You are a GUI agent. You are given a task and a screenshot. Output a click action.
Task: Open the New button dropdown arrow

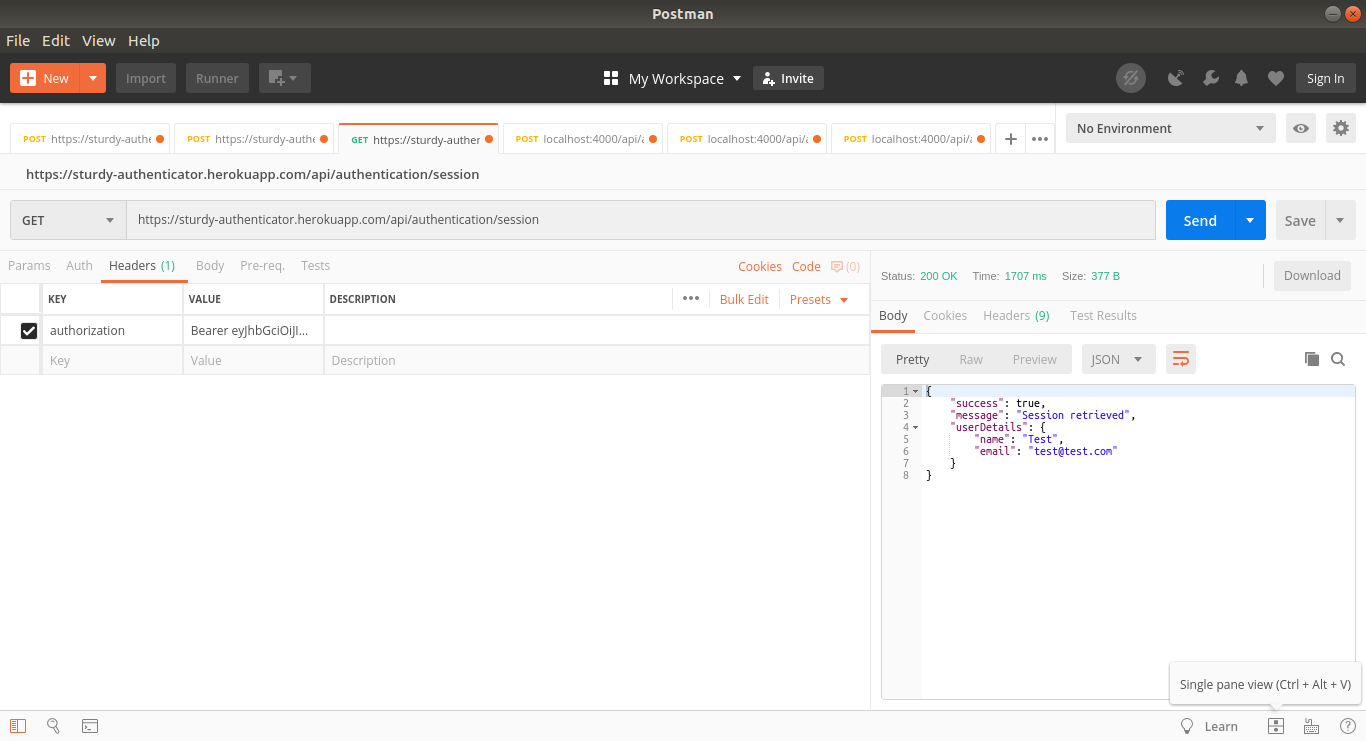[x=93, y=78]
